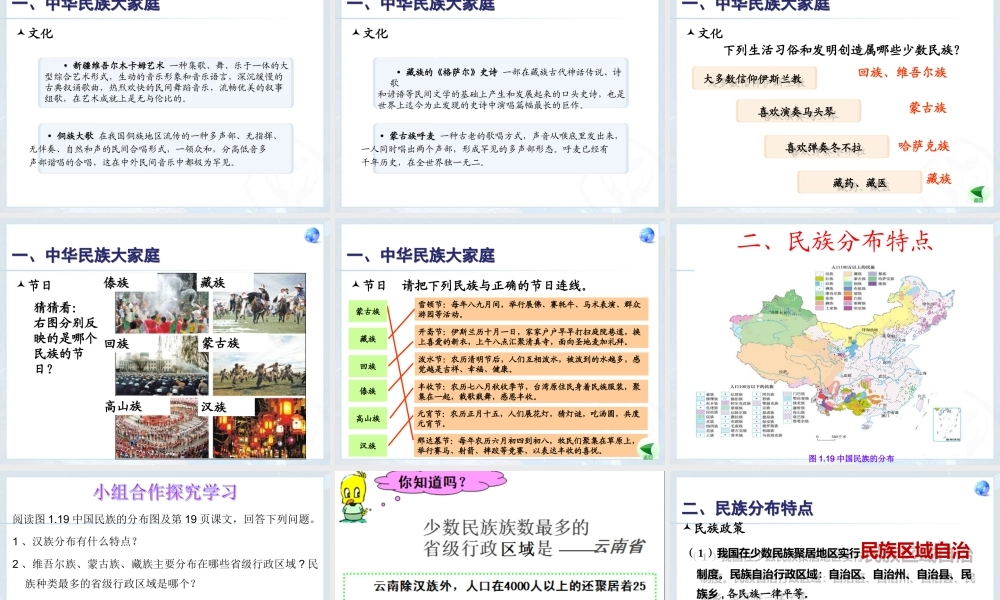Open the 回族 prayer gathering photo
This screenshot has height=600, width=1000.
[x=162, y=365]
